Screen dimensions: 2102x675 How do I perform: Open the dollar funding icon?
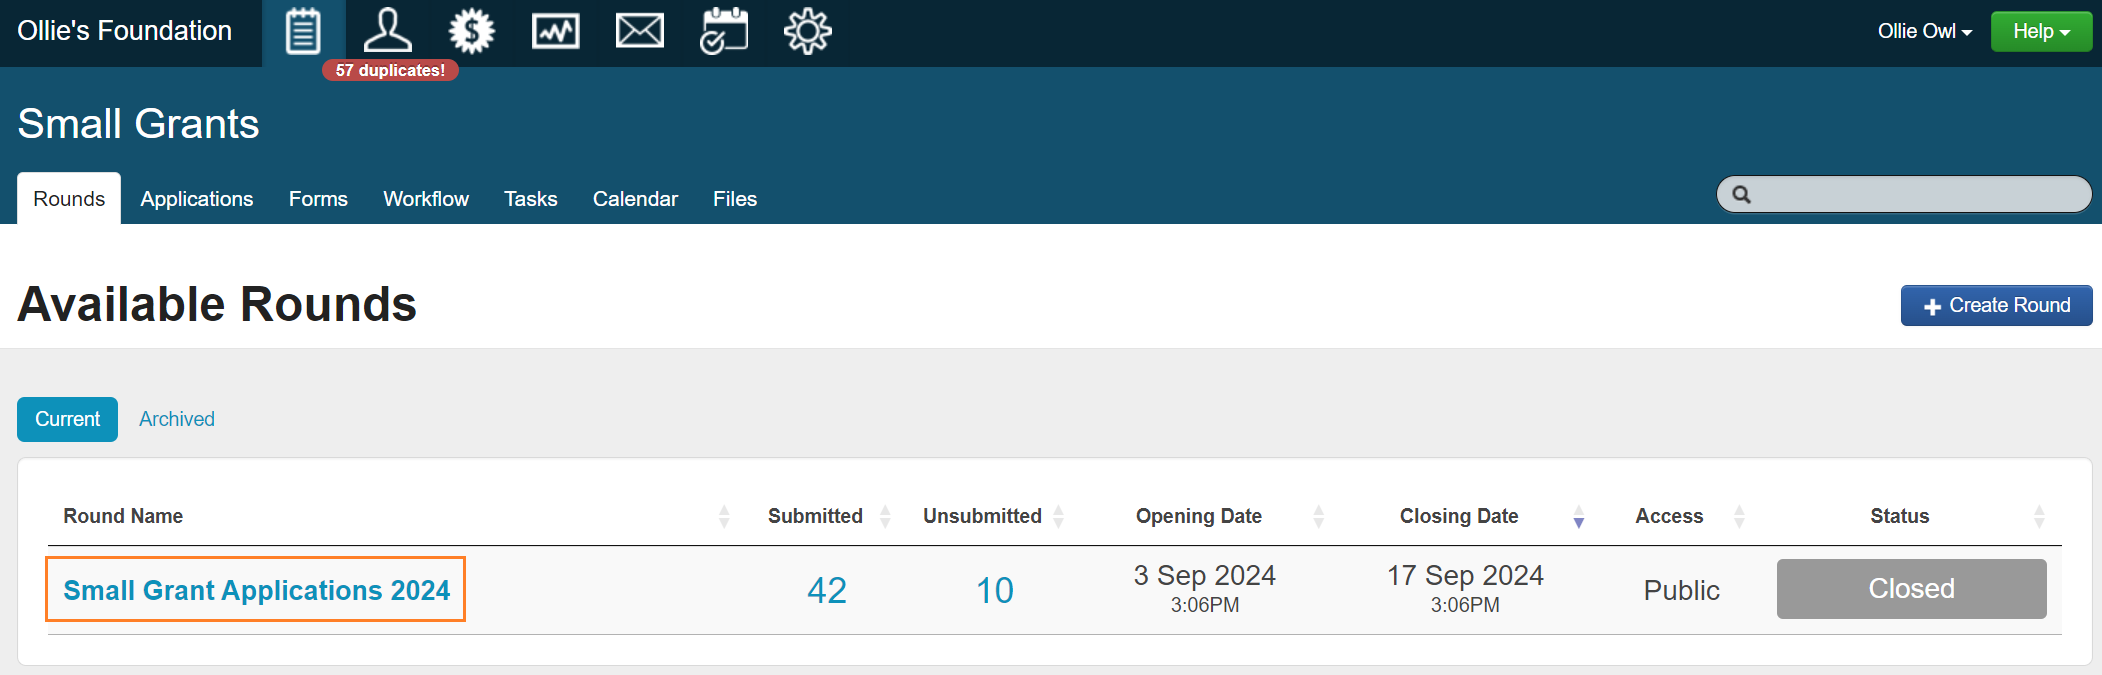point(471,31)
